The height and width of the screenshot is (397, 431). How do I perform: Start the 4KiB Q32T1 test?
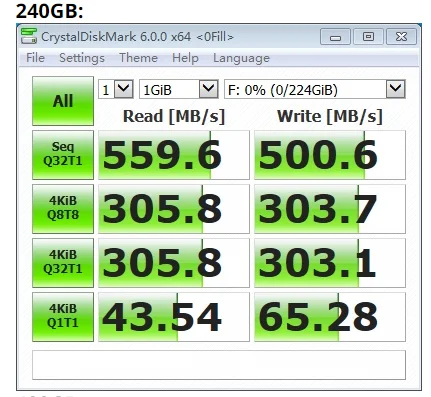[63, 263]
